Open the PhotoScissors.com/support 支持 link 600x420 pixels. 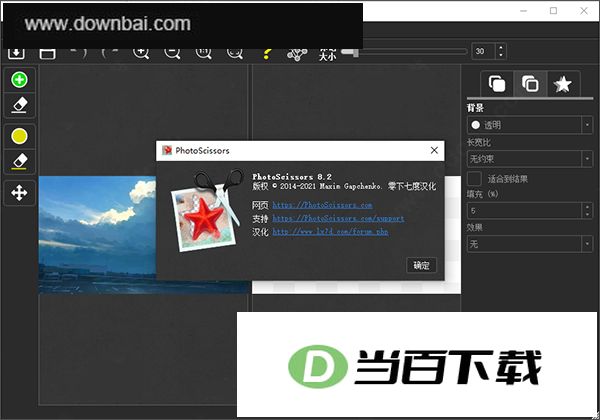(338, 218)
